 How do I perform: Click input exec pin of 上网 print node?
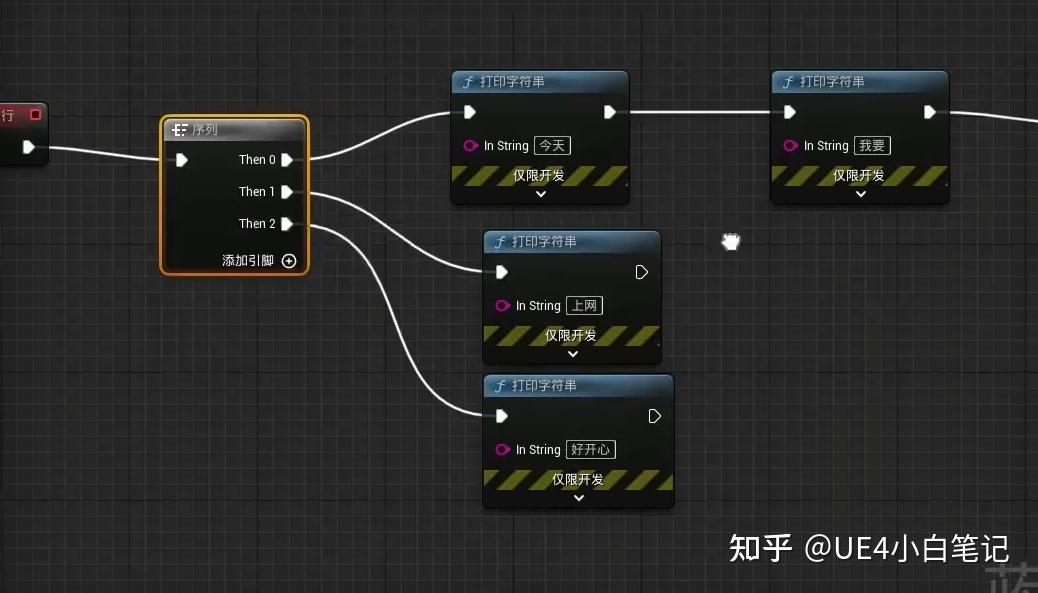point(501,272)
